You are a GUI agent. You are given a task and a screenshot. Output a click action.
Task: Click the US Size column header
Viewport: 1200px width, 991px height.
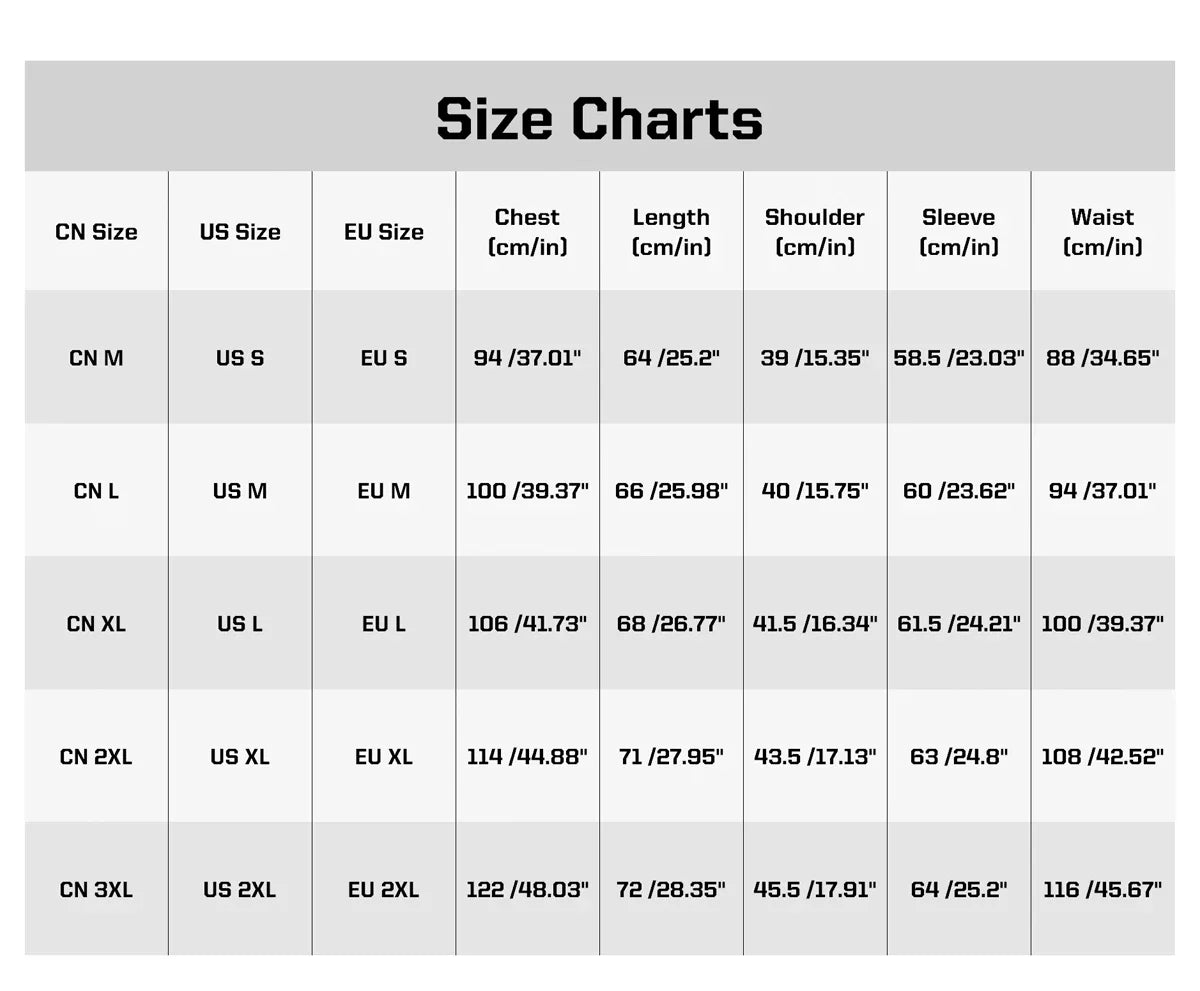[x=240, y=232]
